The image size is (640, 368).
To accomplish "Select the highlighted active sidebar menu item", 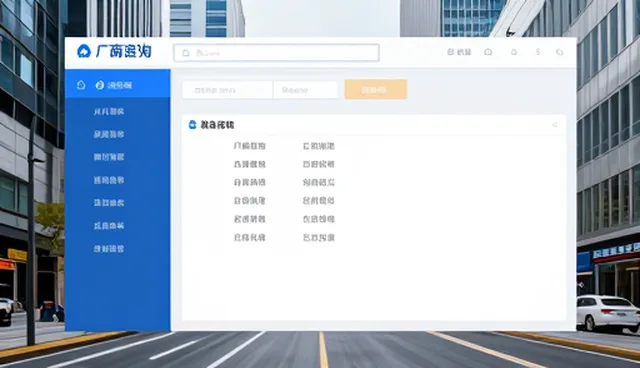I will coord(118,84).
